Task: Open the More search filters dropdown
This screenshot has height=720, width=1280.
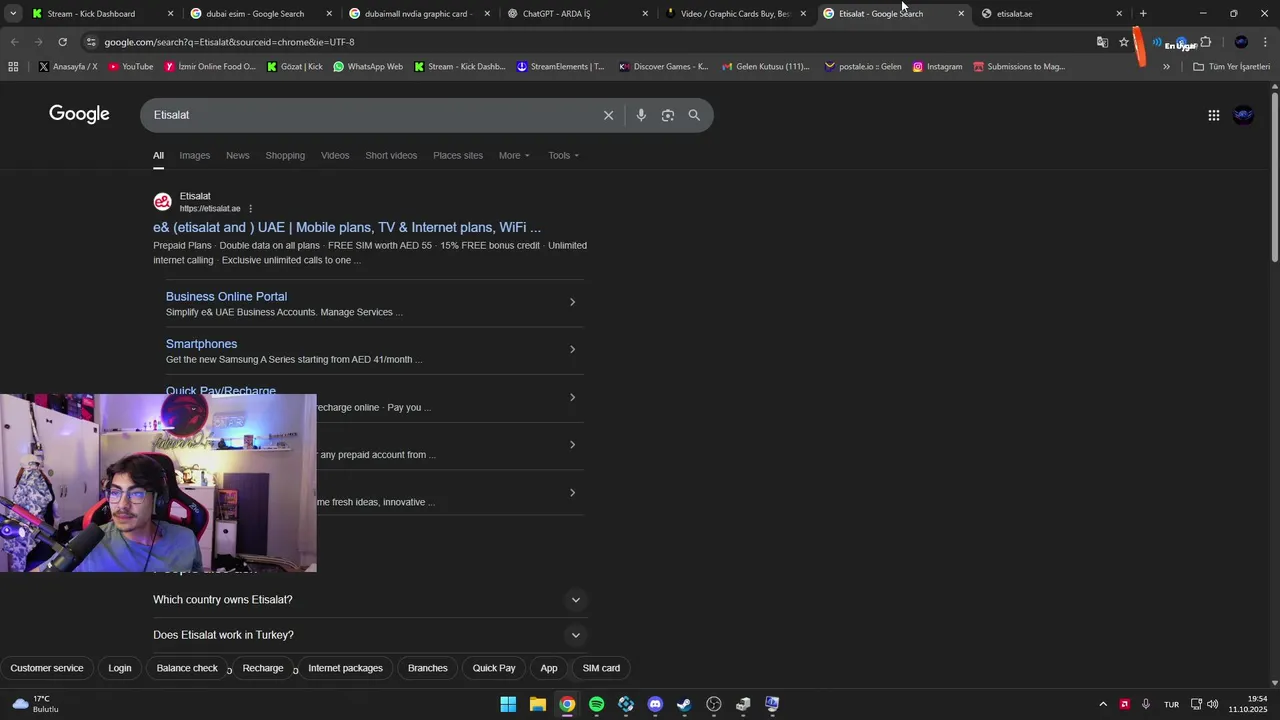Action: point(514,155)
